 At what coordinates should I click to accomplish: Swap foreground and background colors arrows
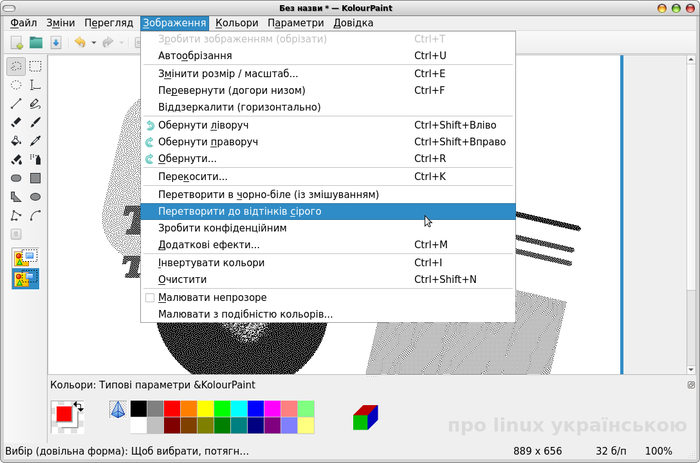[79, 406]
